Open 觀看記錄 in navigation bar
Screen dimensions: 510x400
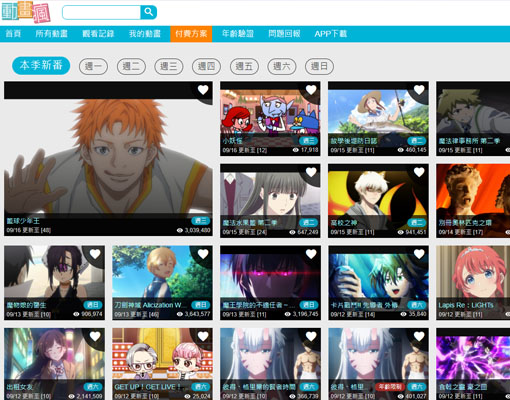pyautogui.click(x=98, y=34)
